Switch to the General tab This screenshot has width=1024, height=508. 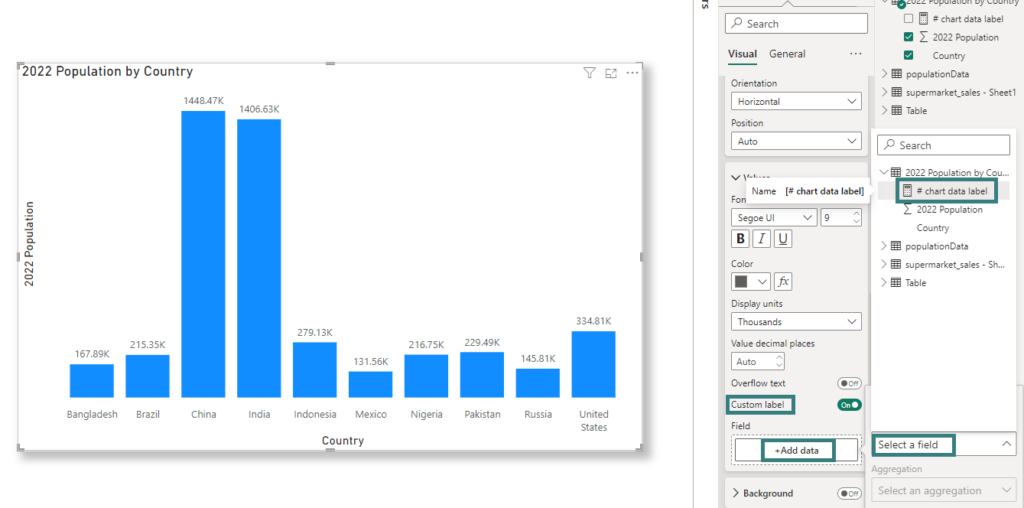(787, 54)
